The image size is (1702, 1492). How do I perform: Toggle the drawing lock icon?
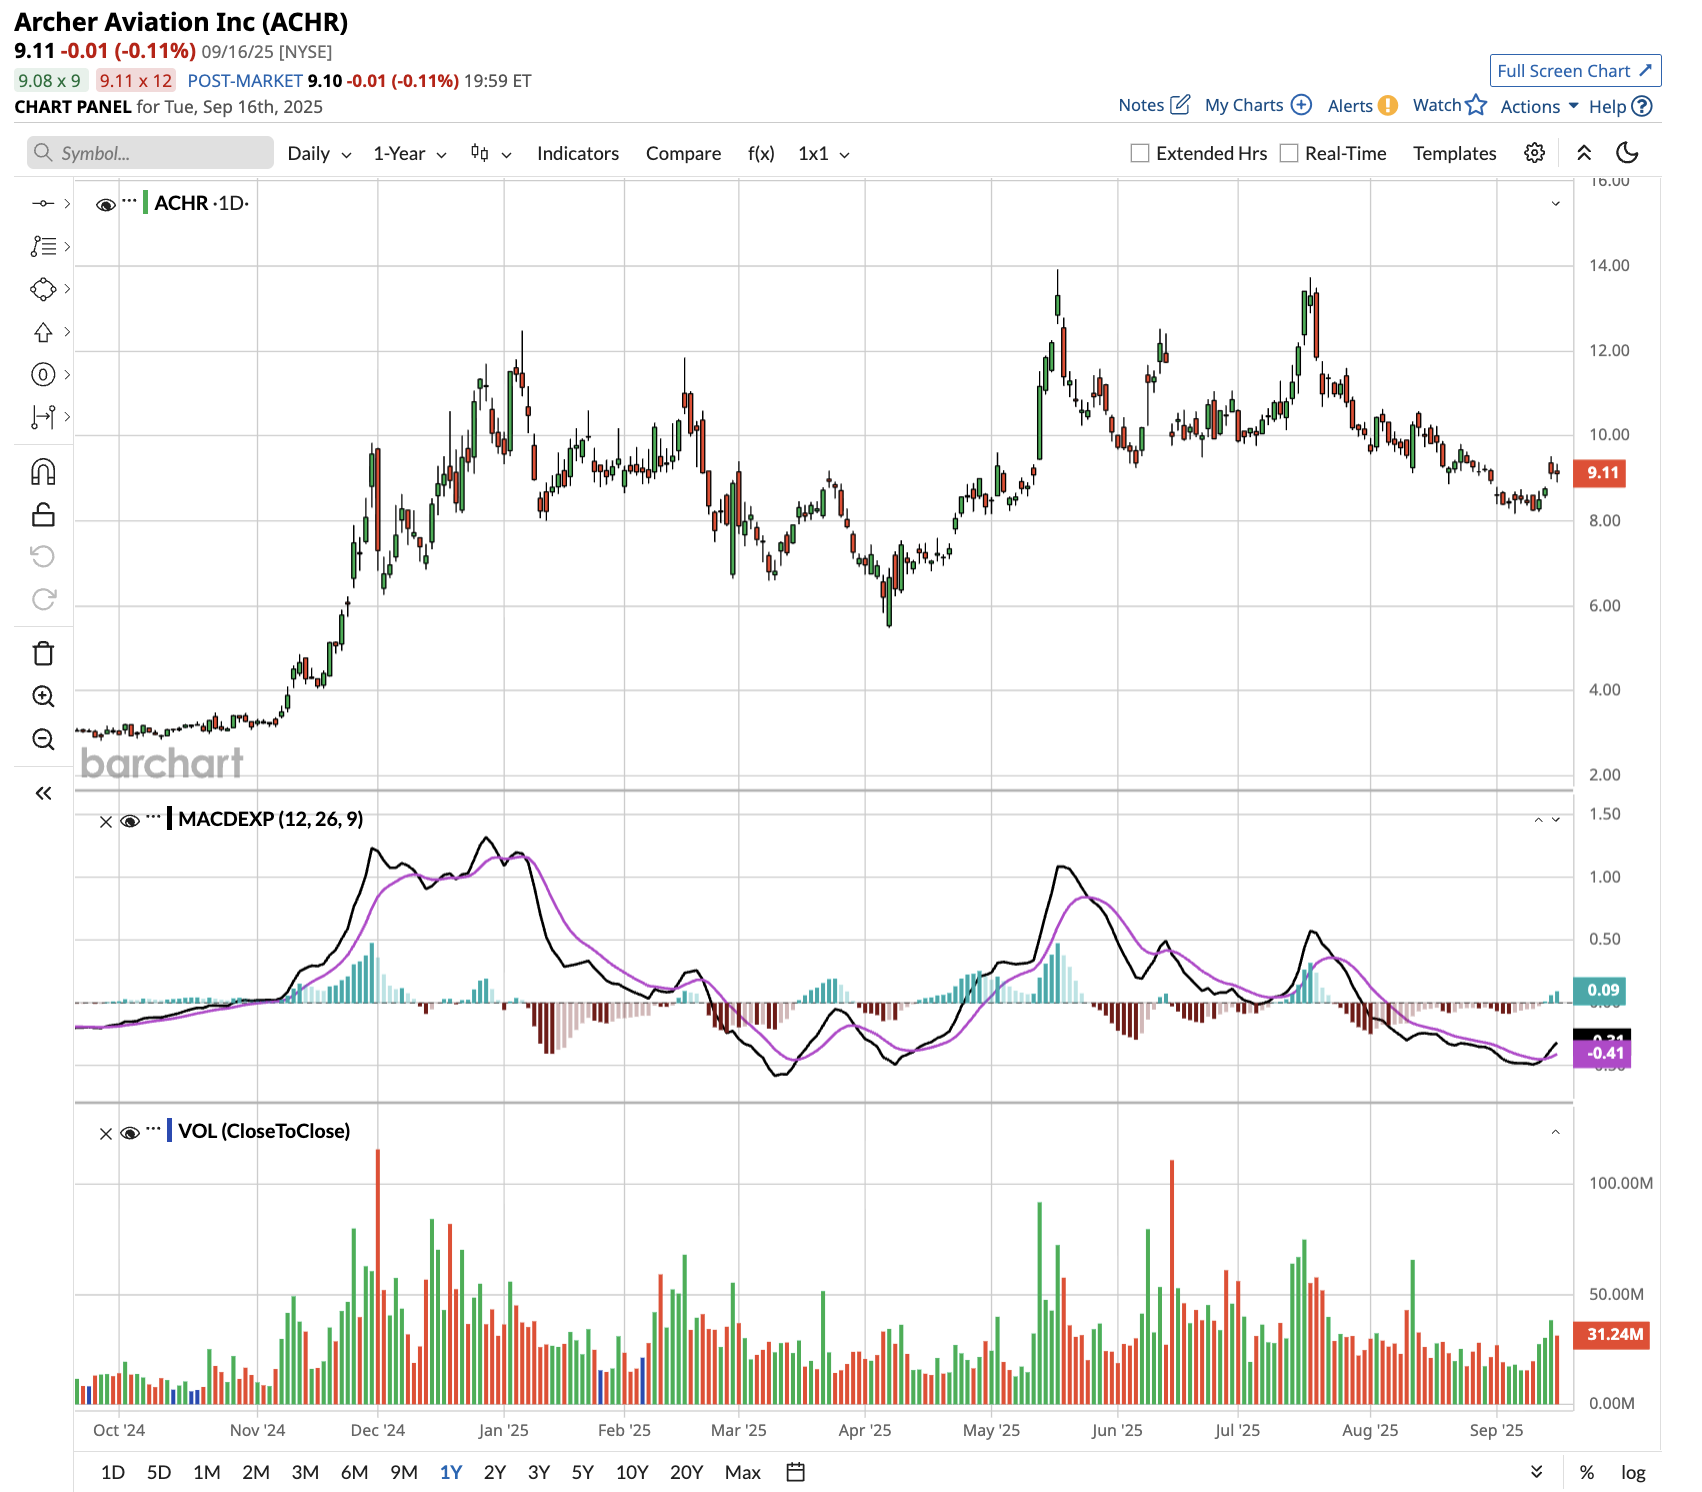(x=43, y=514)
